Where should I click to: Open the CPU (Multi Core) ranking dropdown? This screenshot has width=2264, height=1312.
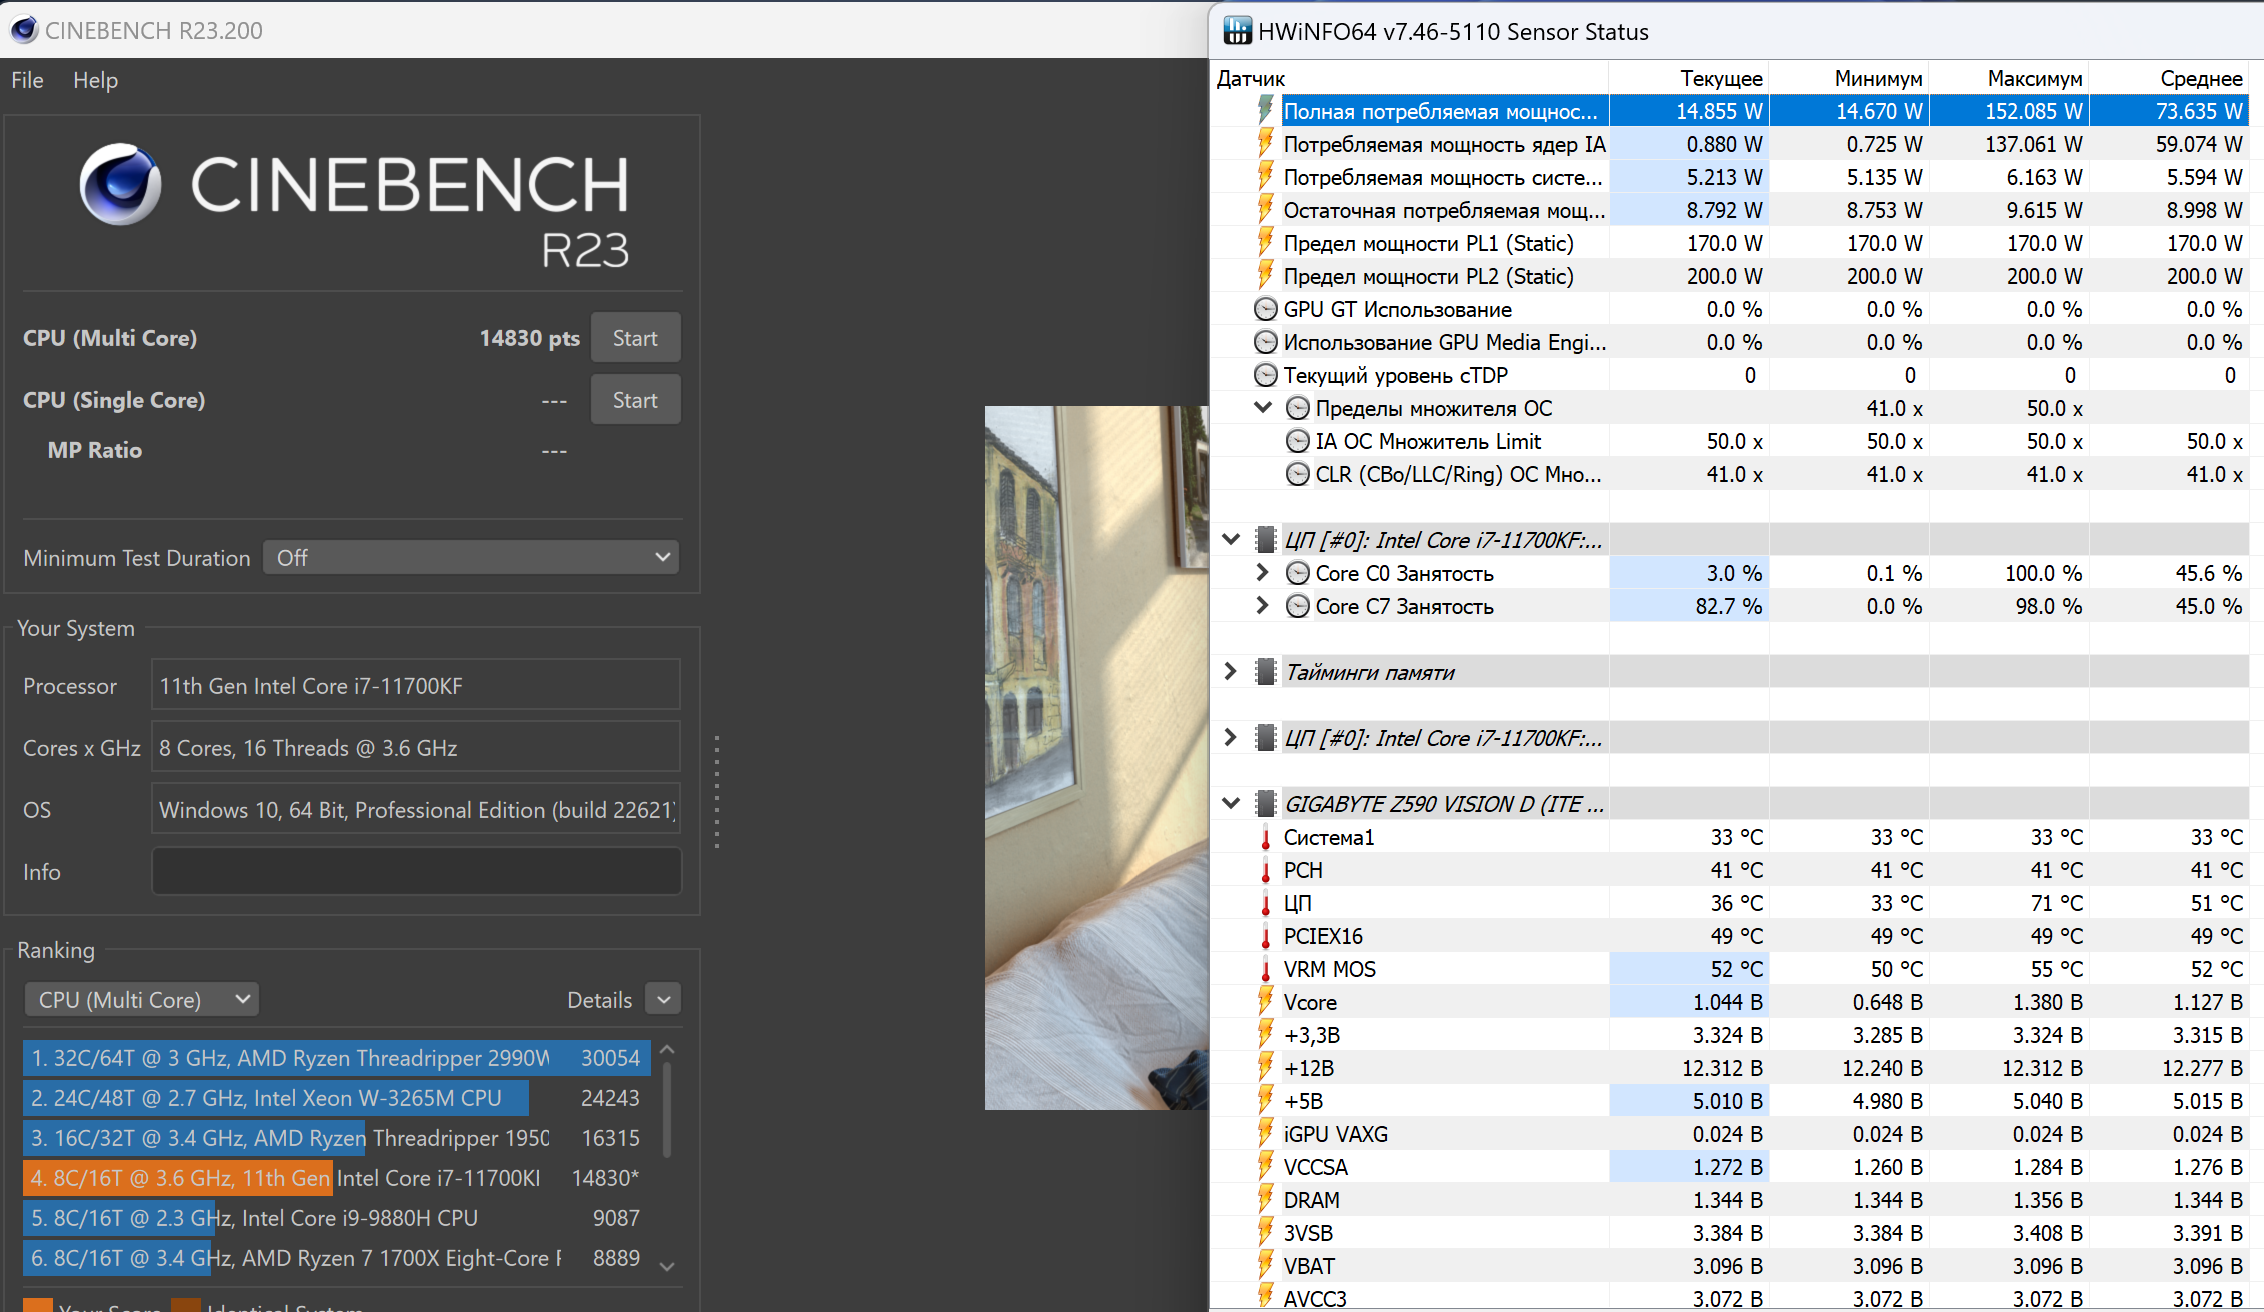tap(141, 999)
